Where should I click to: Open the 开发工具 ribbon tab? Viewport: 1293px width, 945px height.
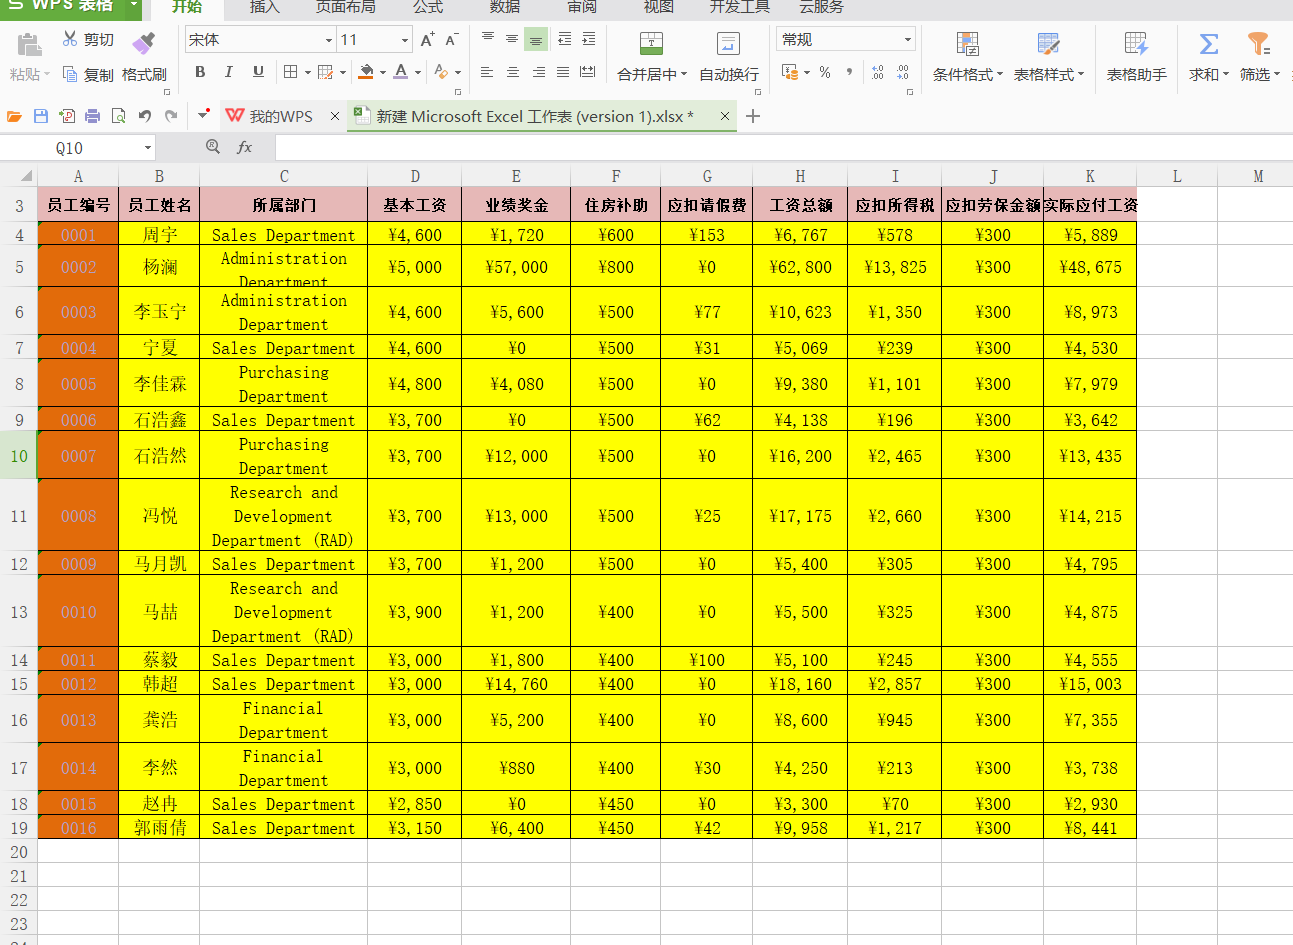(x=740, y=7)
